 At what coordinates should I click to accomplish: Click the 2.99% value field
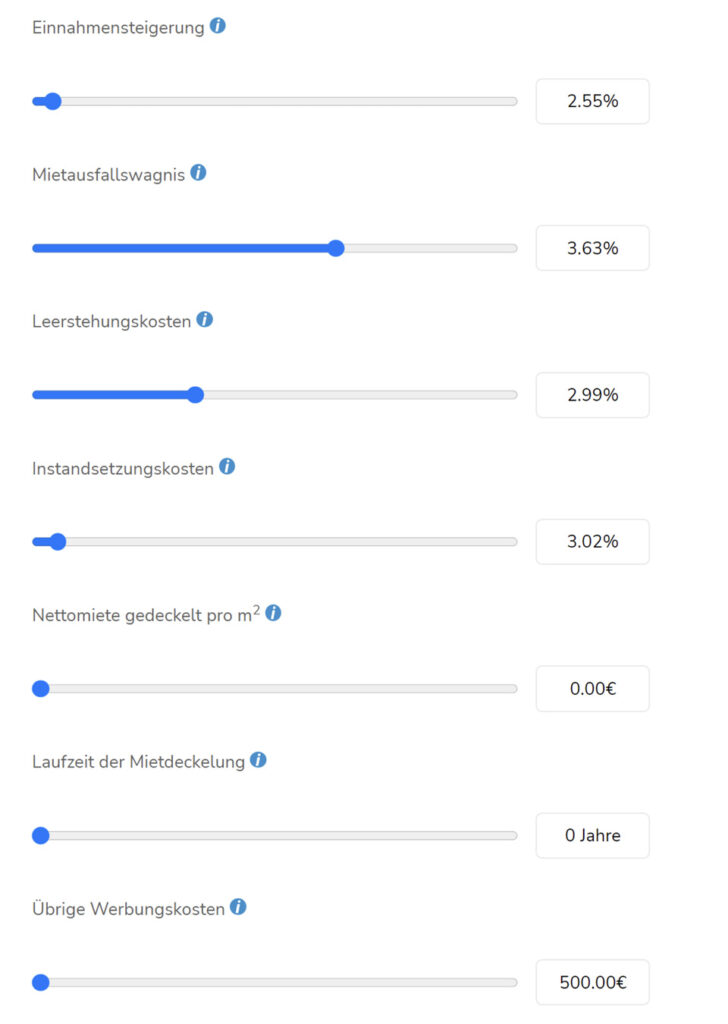(x=593, y=395)
